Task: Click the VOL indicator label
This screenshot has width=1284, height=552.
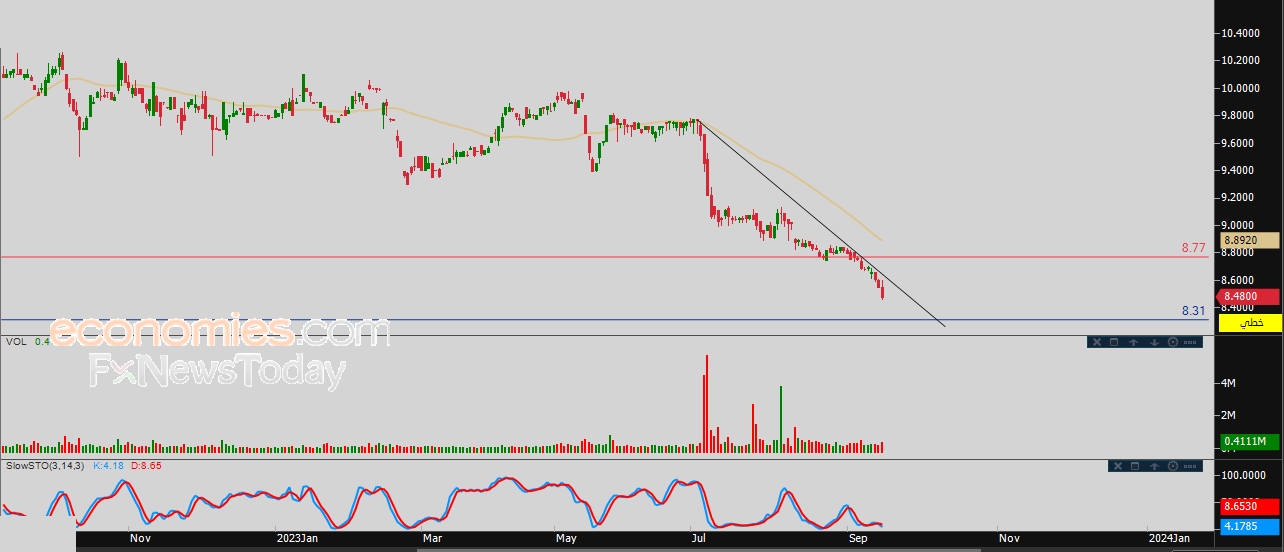Action: [15, 342]
